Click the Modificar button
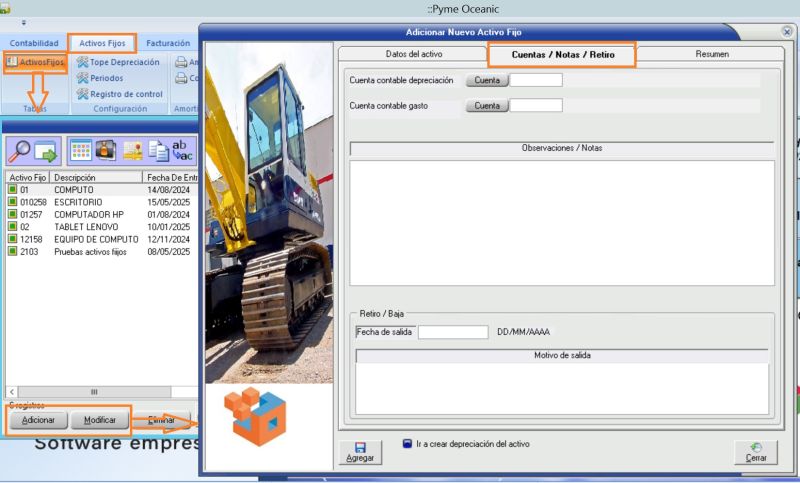This screenshot has width=800, height=483. tap(100, 420)
